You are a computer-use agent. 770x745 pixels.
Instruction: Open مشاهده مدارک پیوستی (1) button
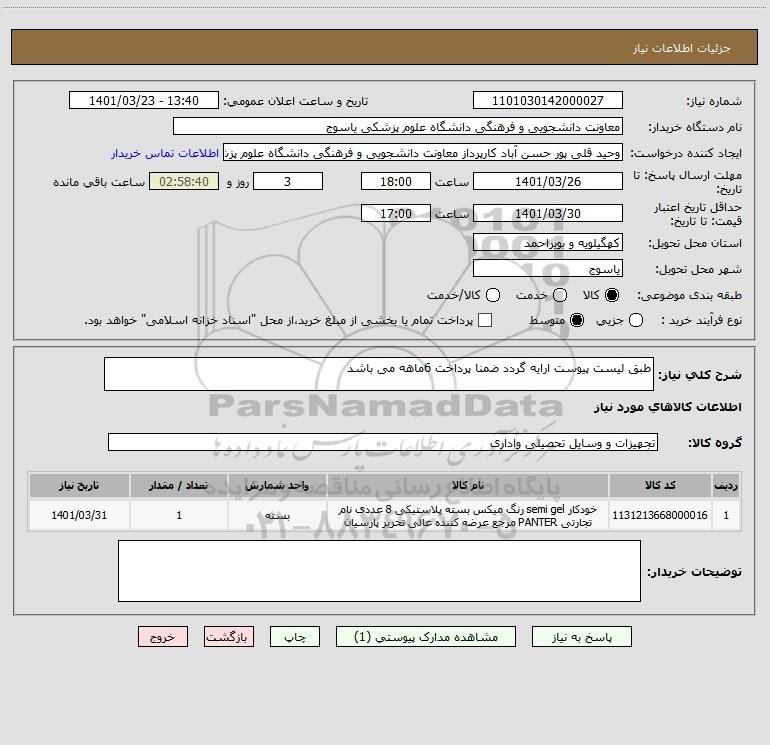[426, 637]
